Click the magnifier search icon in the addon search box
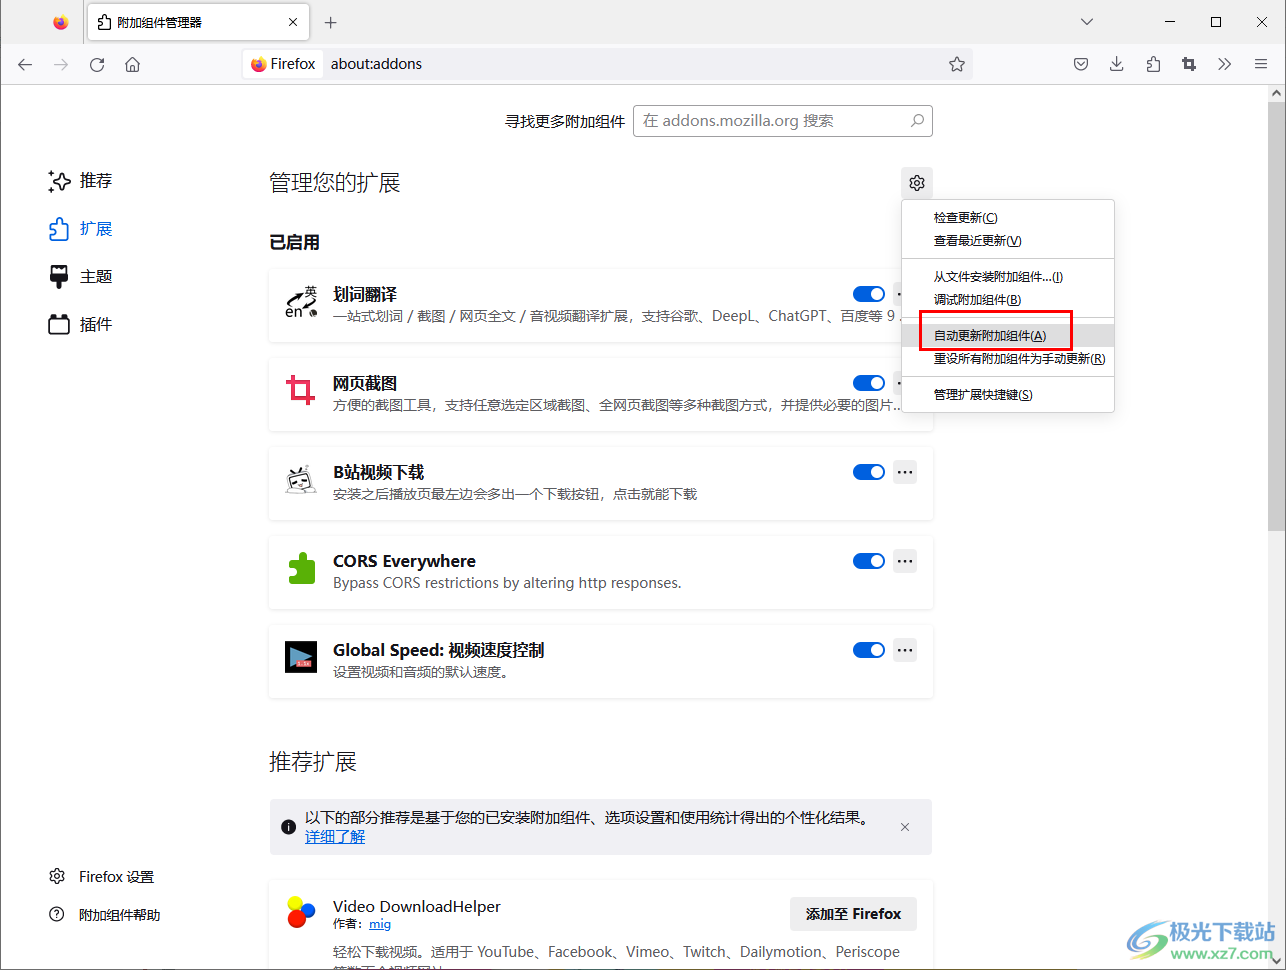1286x970 pixels. click(x=917, y=121)
